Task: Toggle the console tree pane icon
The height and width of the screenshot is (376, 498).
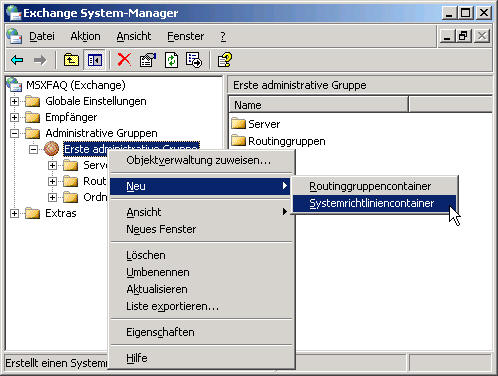Action: point(95,60)
